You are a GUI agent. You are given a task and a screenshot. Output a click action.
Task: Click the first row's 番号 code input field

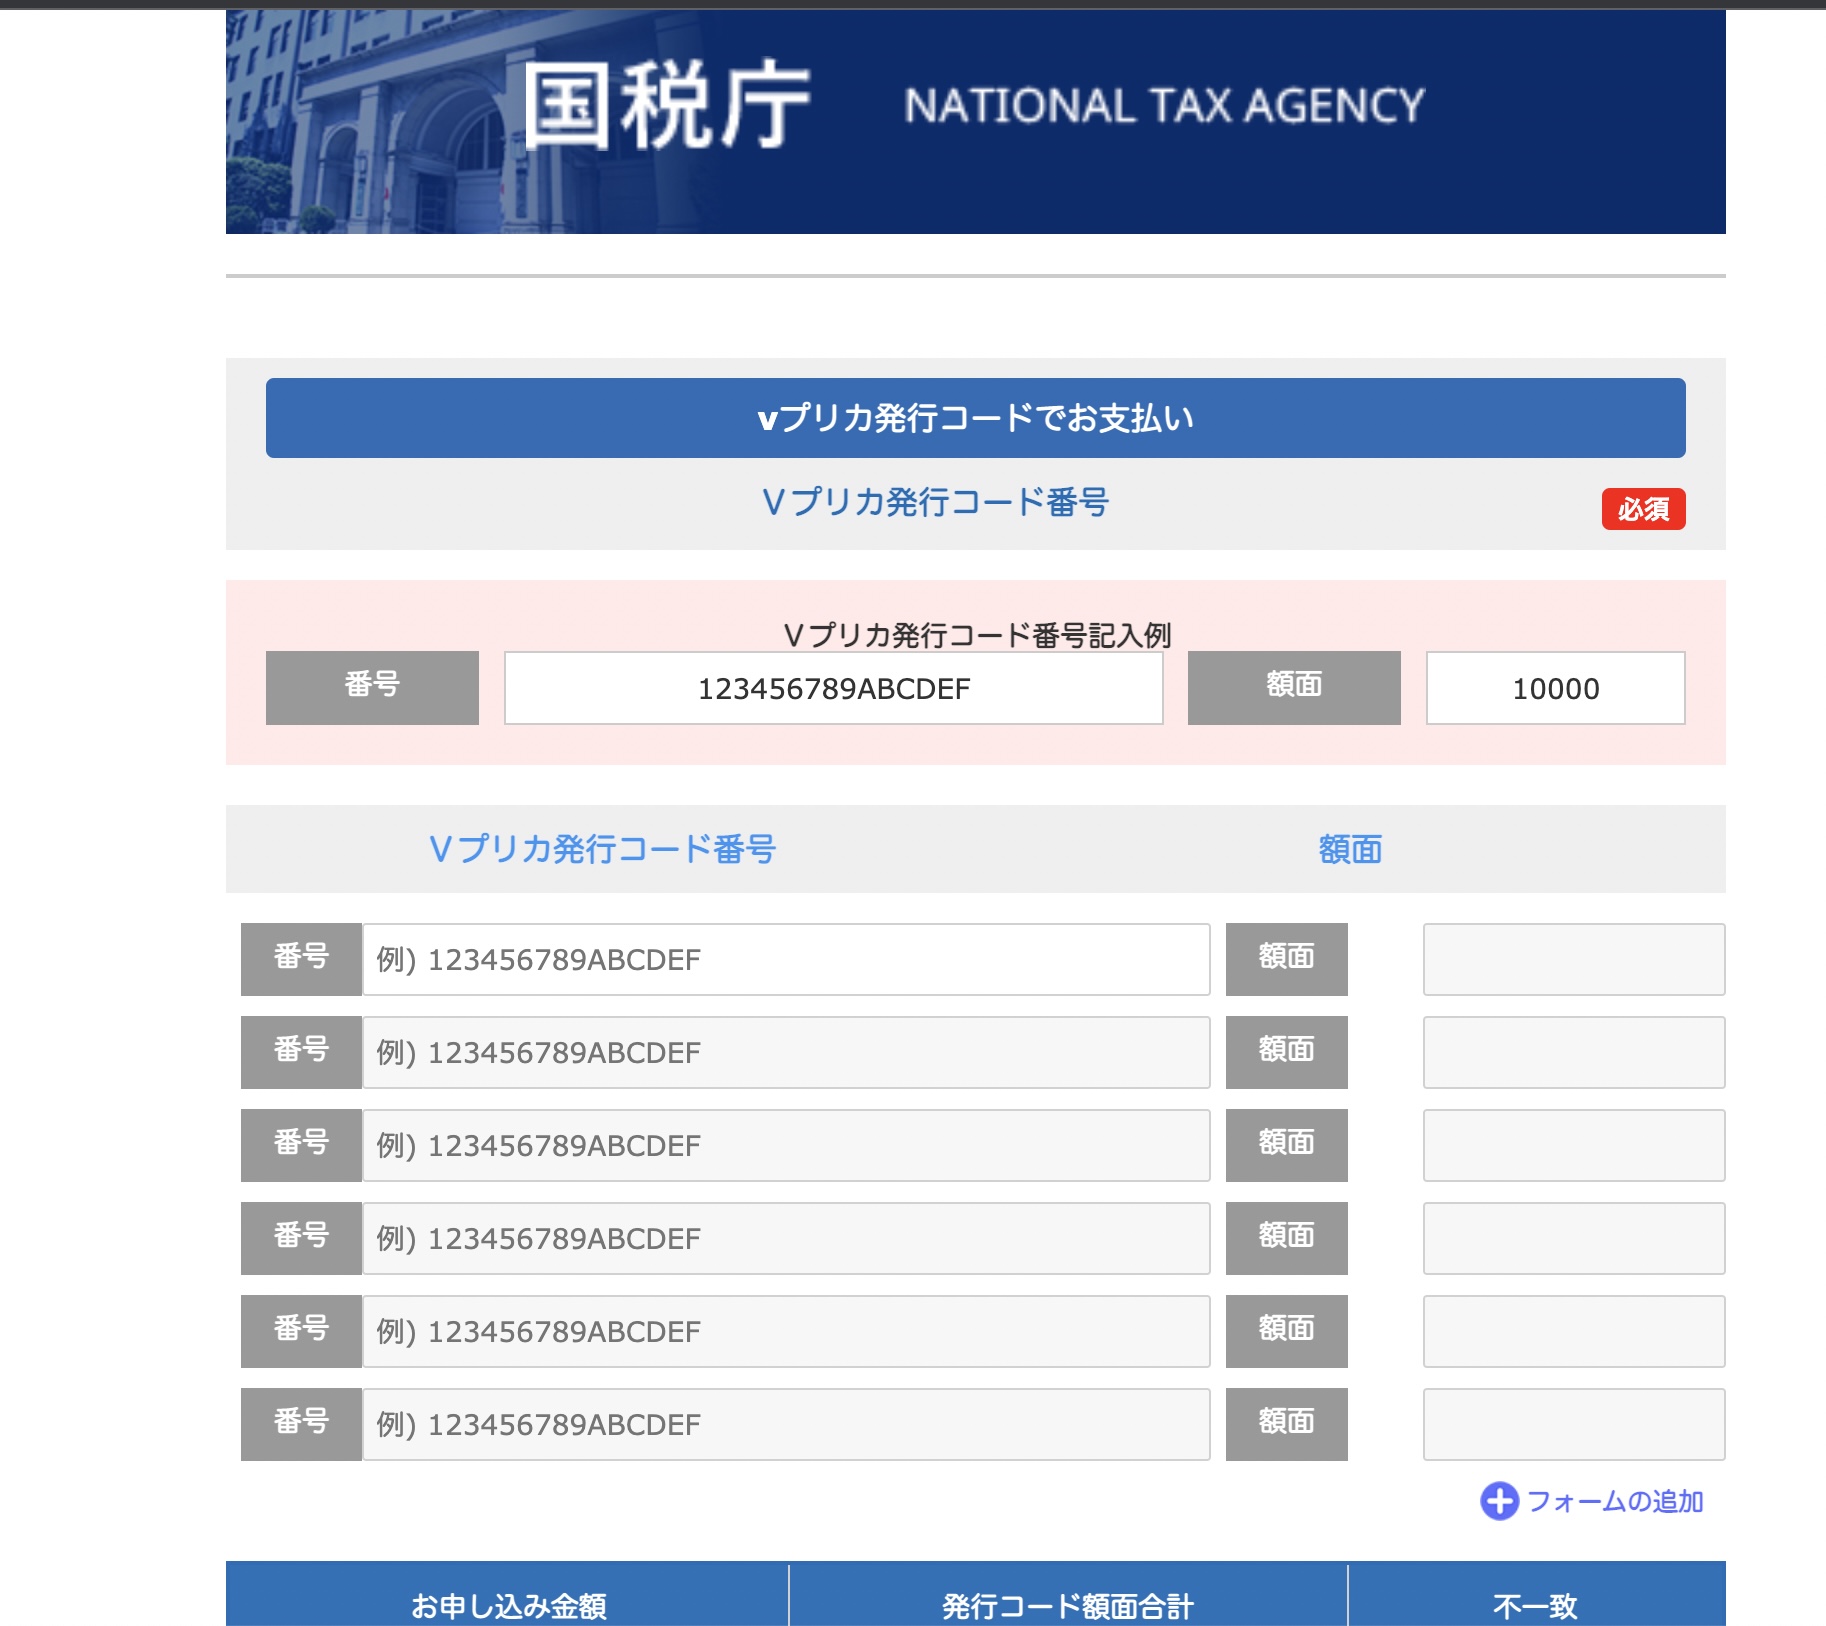point(786,959)
